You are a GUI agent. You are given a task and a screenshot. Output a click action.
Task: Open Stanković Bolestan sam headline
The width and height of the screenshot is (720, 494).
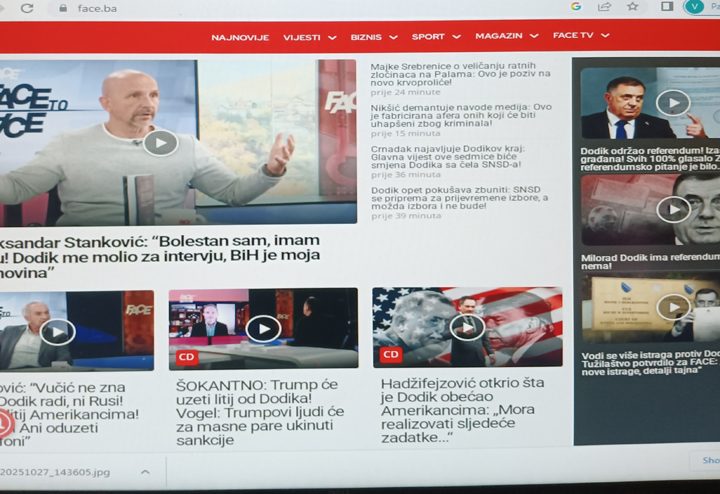tap(160, 256)
